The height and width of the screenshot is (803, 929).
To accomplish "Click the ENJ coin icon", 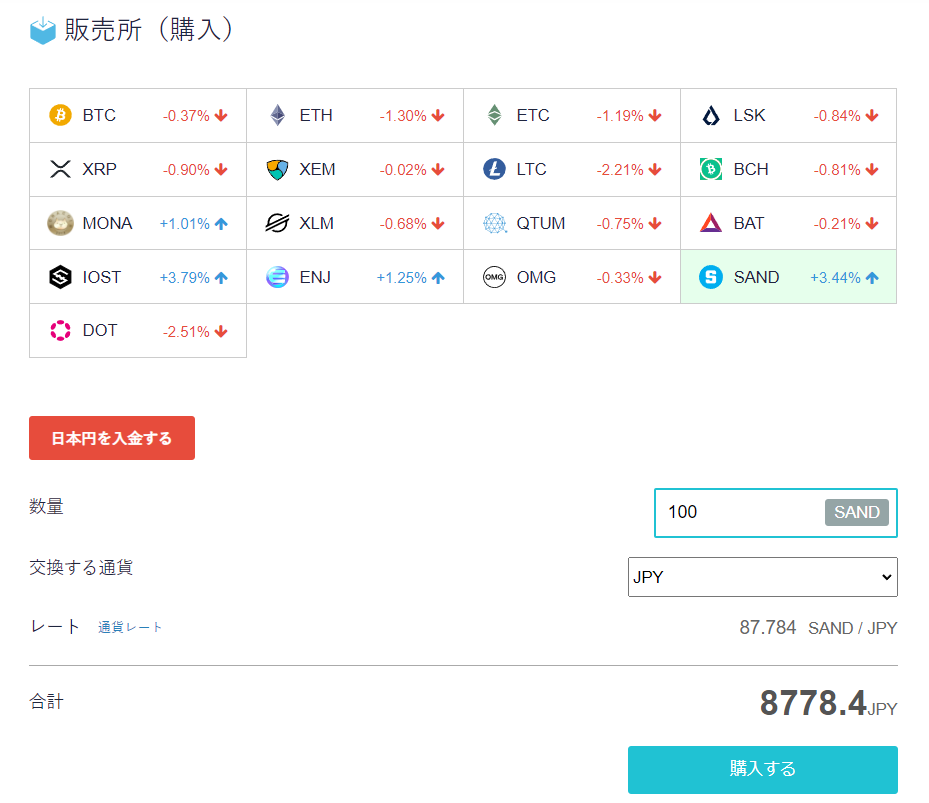I will pyautogui.click(x=278, y=277).
